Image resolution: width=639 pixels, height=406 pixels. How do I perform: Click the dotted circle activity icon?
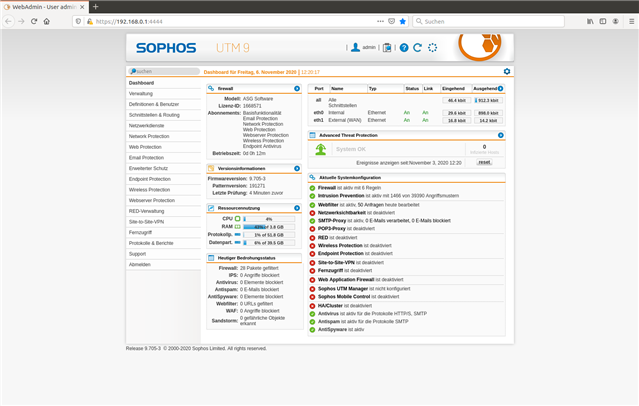pos(432,48)
